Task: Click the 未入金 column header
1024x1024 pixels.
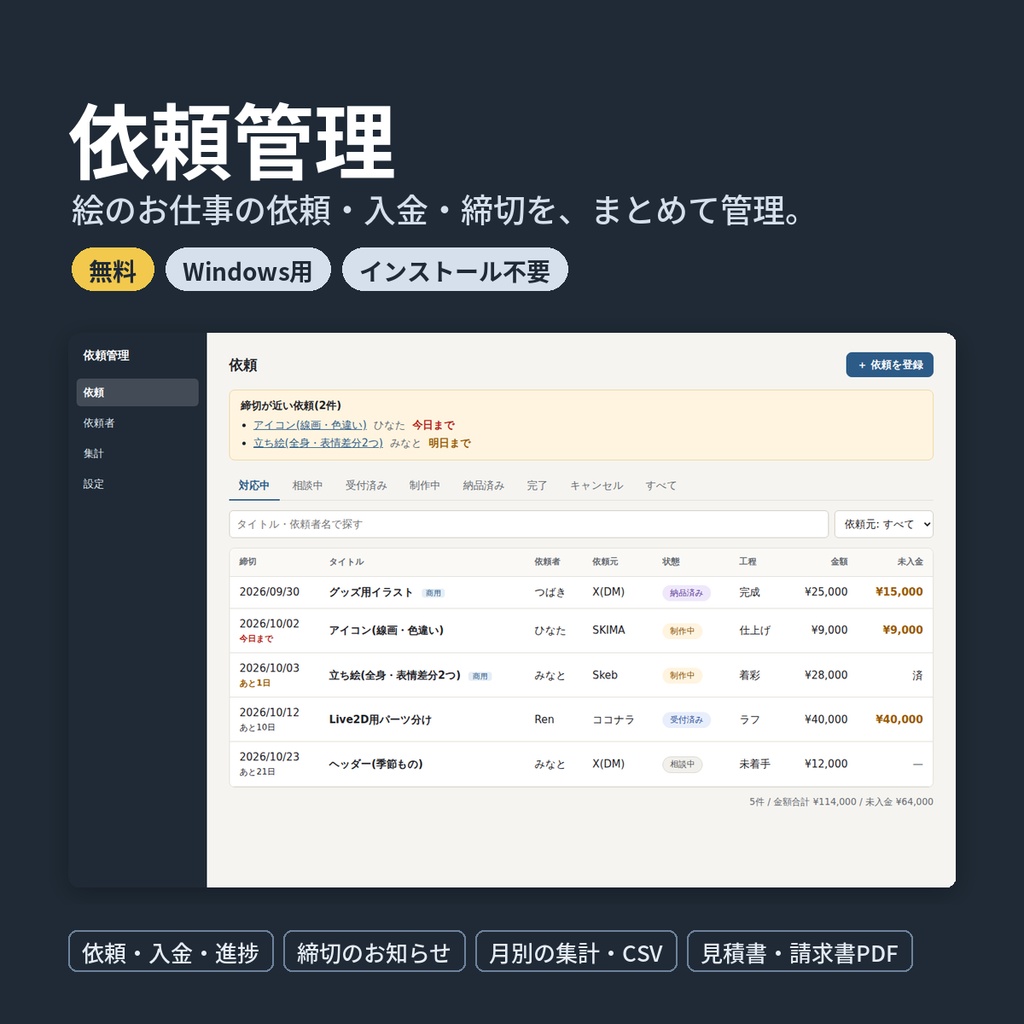Action: (x=910, y=562)
